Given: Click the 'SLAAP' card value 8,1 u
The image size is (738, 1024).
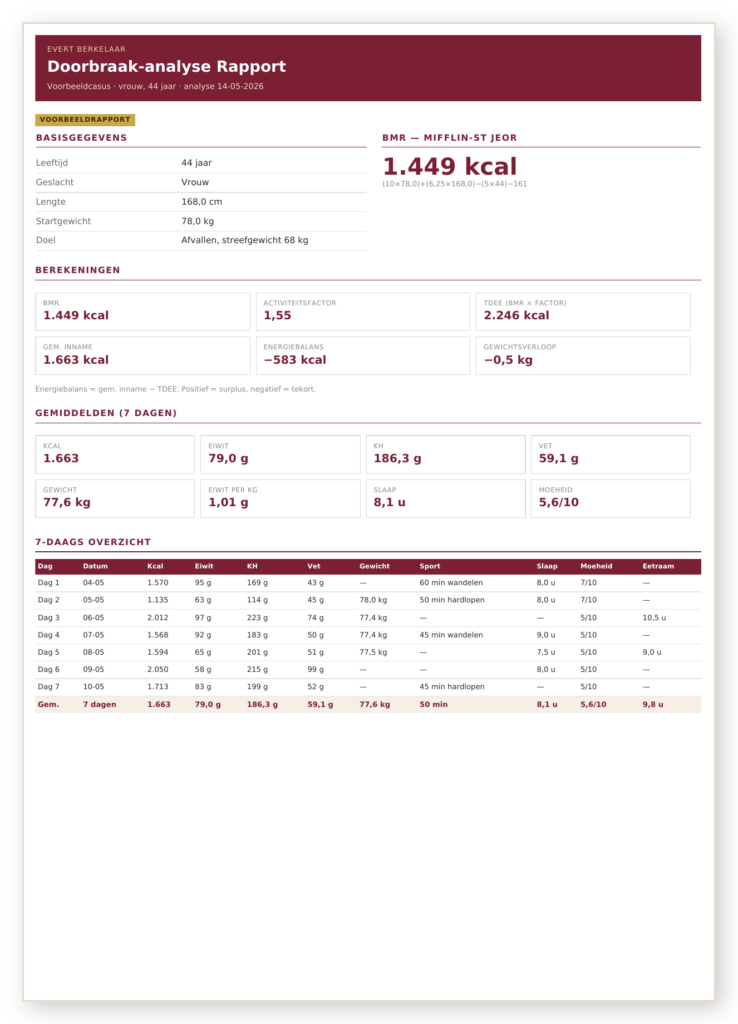Looking at the screenshot, I should [x=389, y=502].
